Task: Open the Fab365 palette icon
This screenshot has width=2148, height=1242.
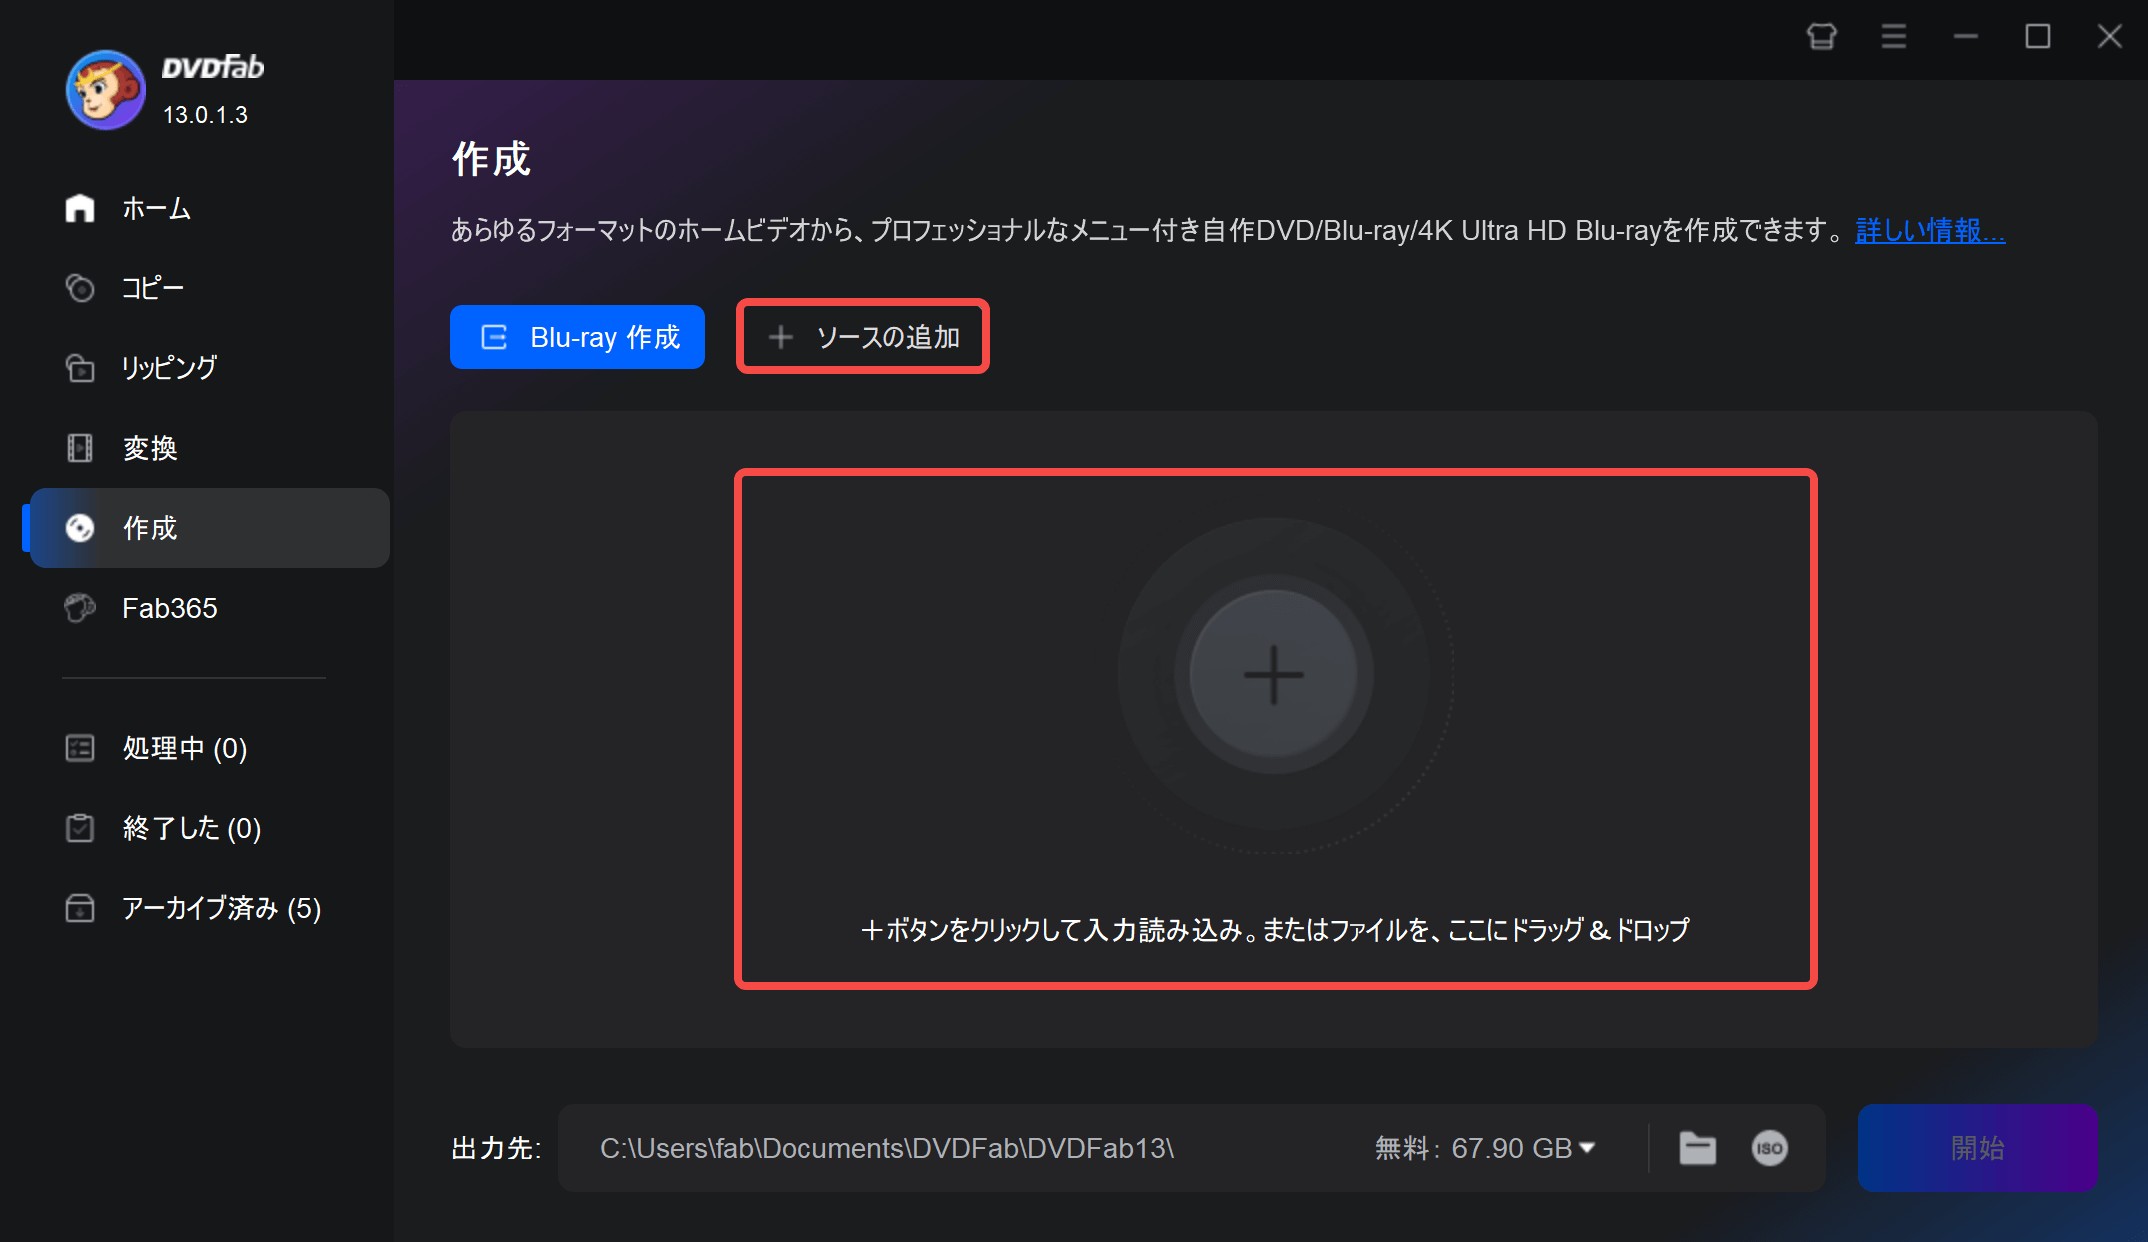Action: pos(80,608)
